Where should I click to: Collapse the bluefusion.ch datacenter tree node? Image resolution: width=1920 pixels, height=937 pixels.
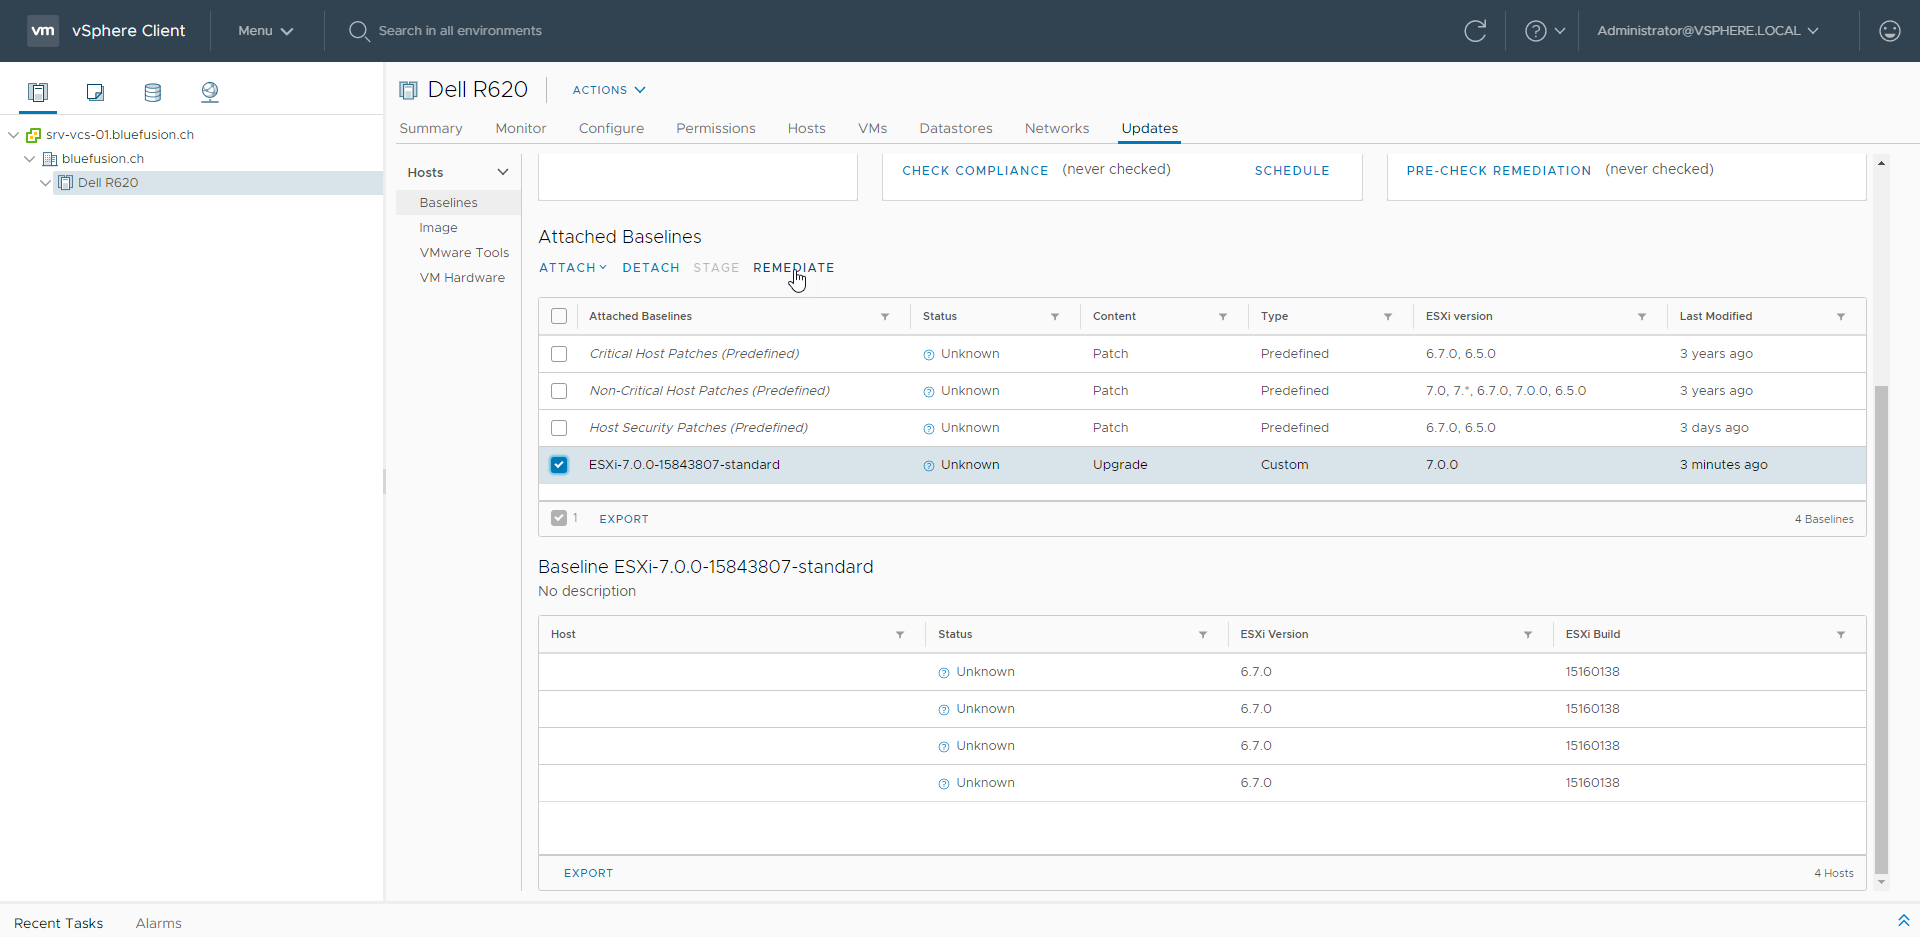(x=30, y=159)
